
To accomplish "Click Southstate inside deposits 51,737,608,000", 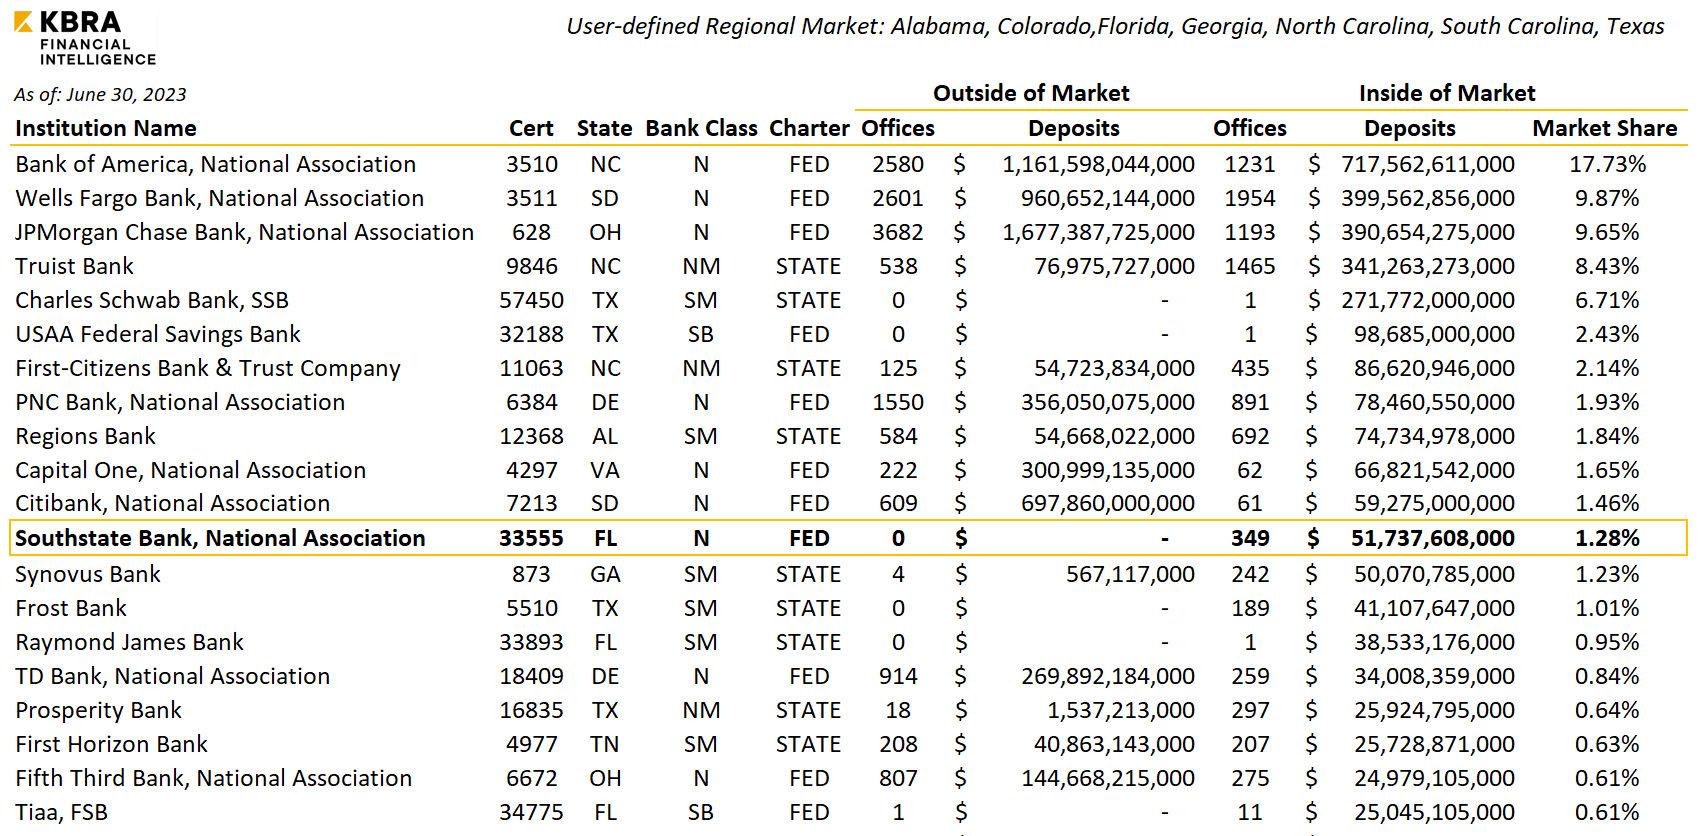I will pos(1433,538).
